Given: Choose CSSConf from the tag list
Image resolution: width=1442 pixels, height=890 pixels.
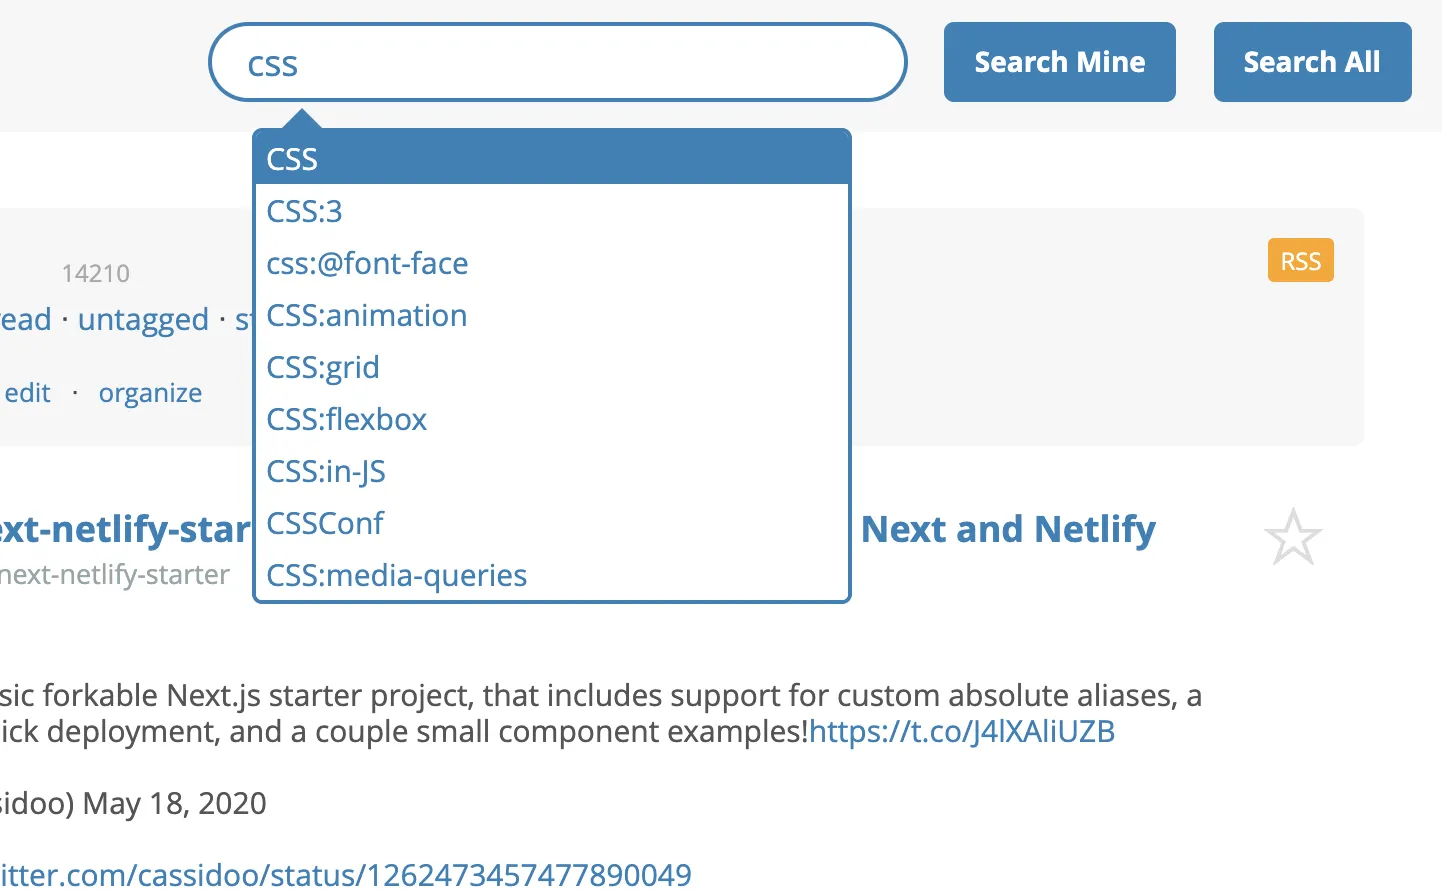Looking at the screenshot, I should [325, 523].
